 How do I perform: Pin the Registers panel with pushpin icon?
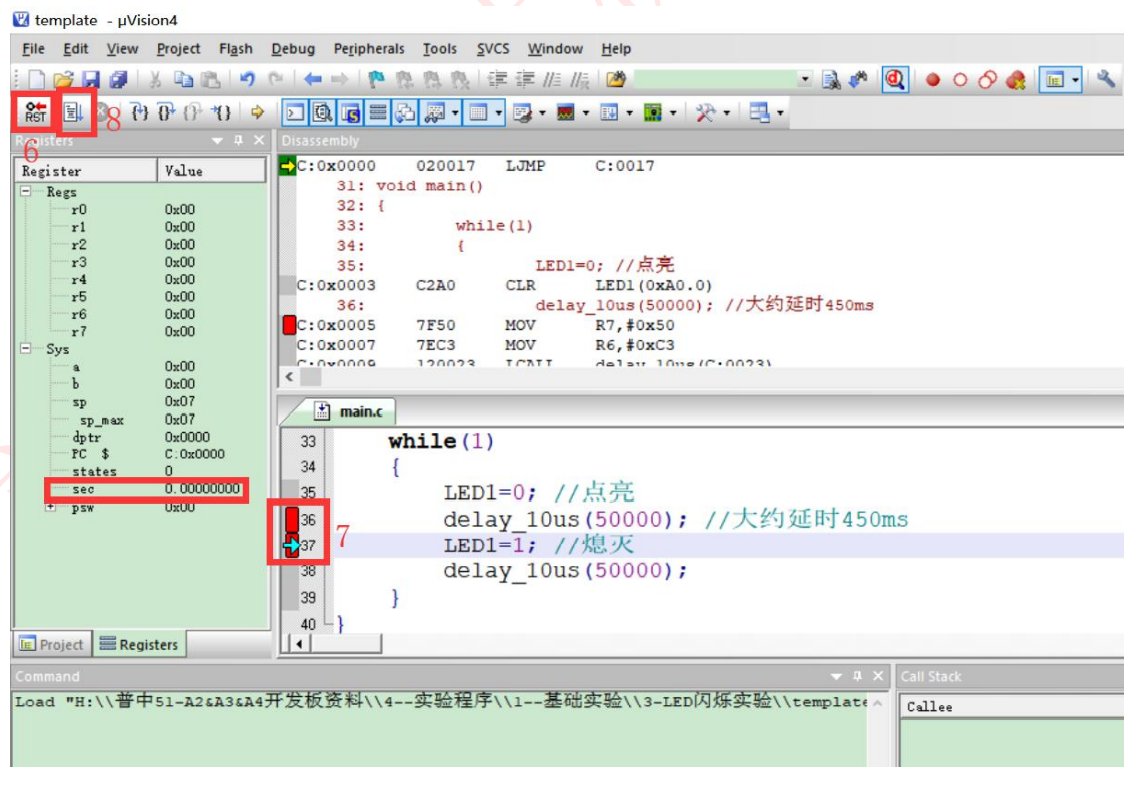238,142
